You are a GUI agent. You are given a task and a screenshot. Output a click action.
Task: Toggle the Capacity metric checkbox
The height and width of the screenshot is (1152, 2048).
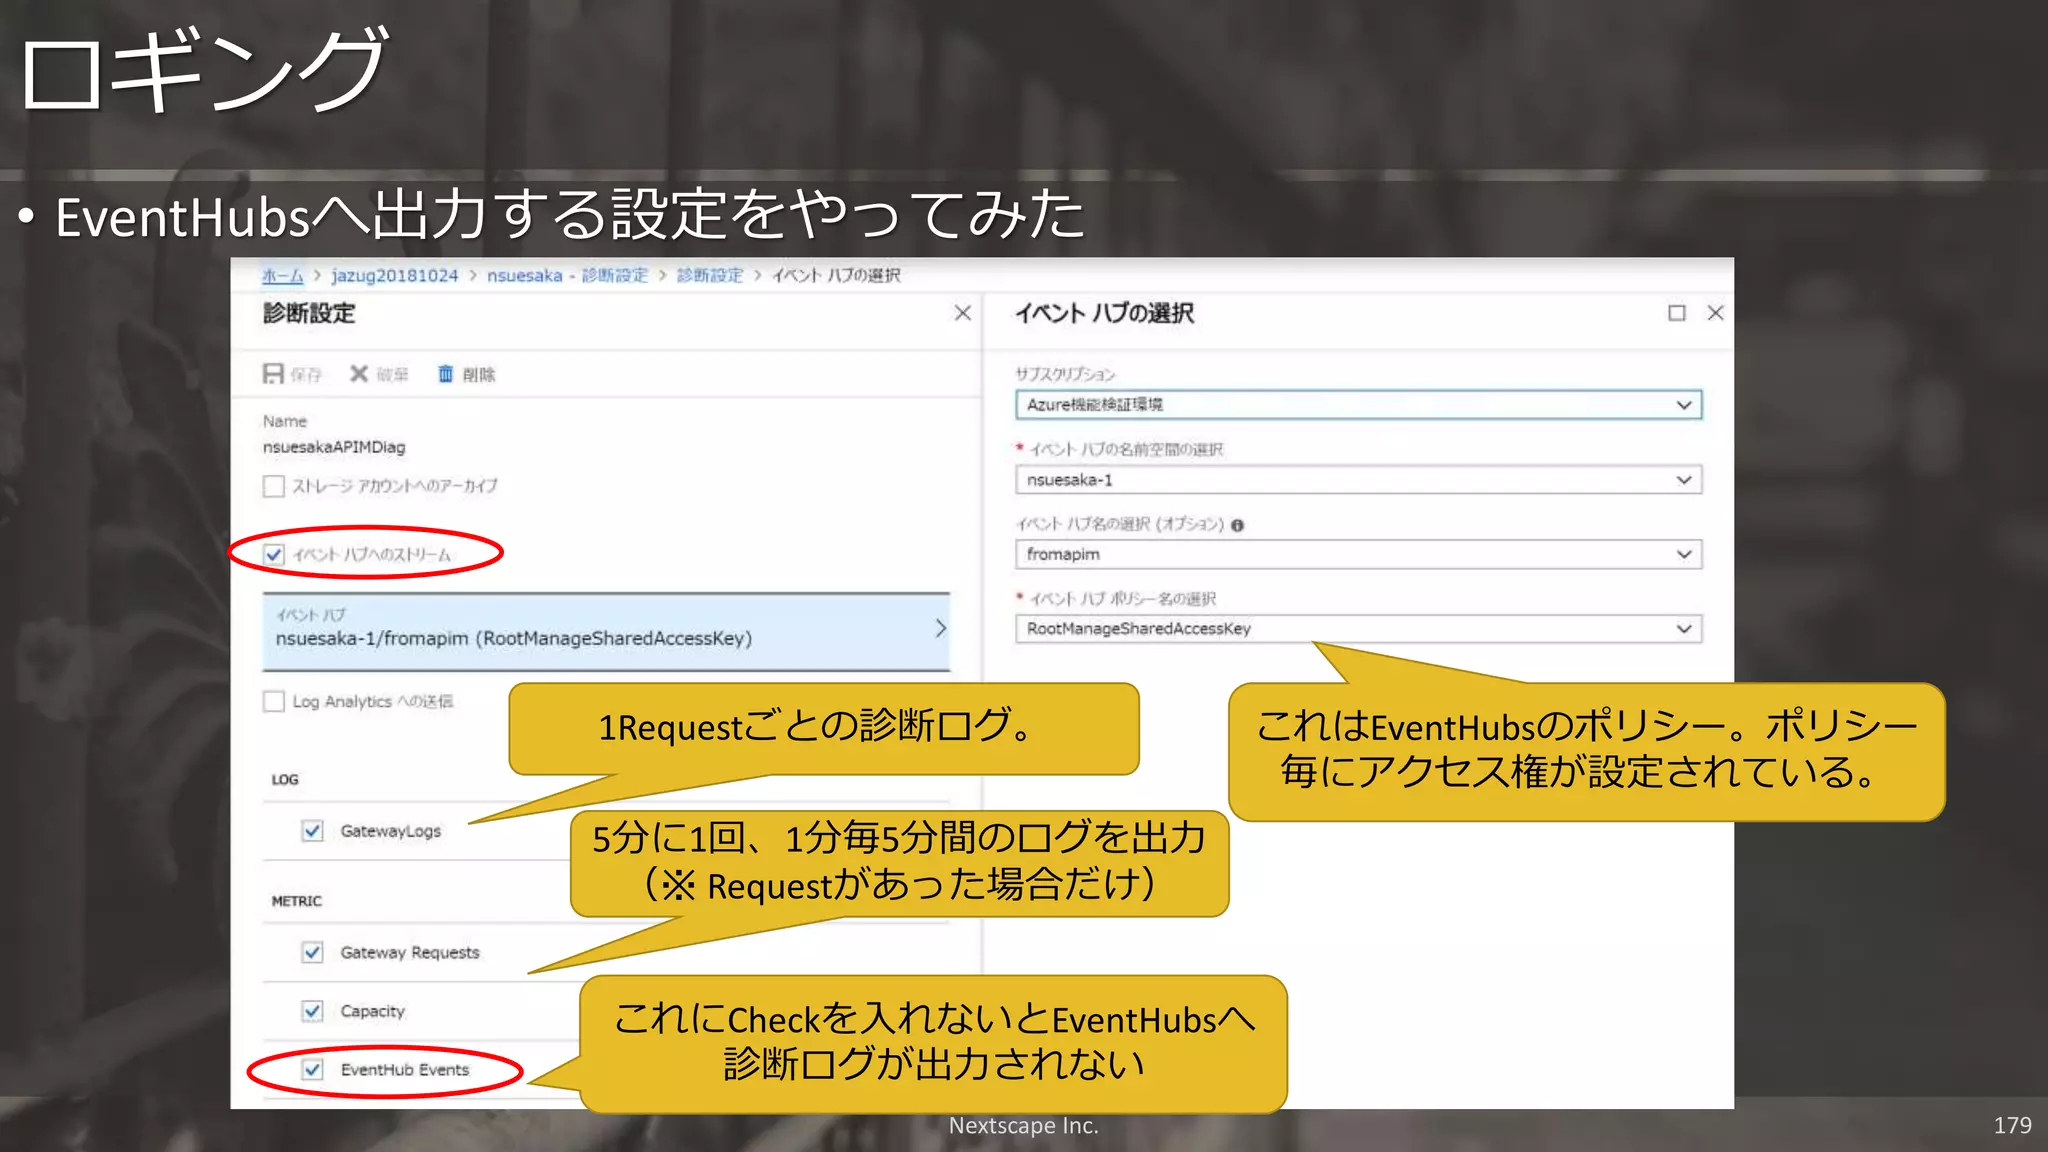[x=313, y=1011]
